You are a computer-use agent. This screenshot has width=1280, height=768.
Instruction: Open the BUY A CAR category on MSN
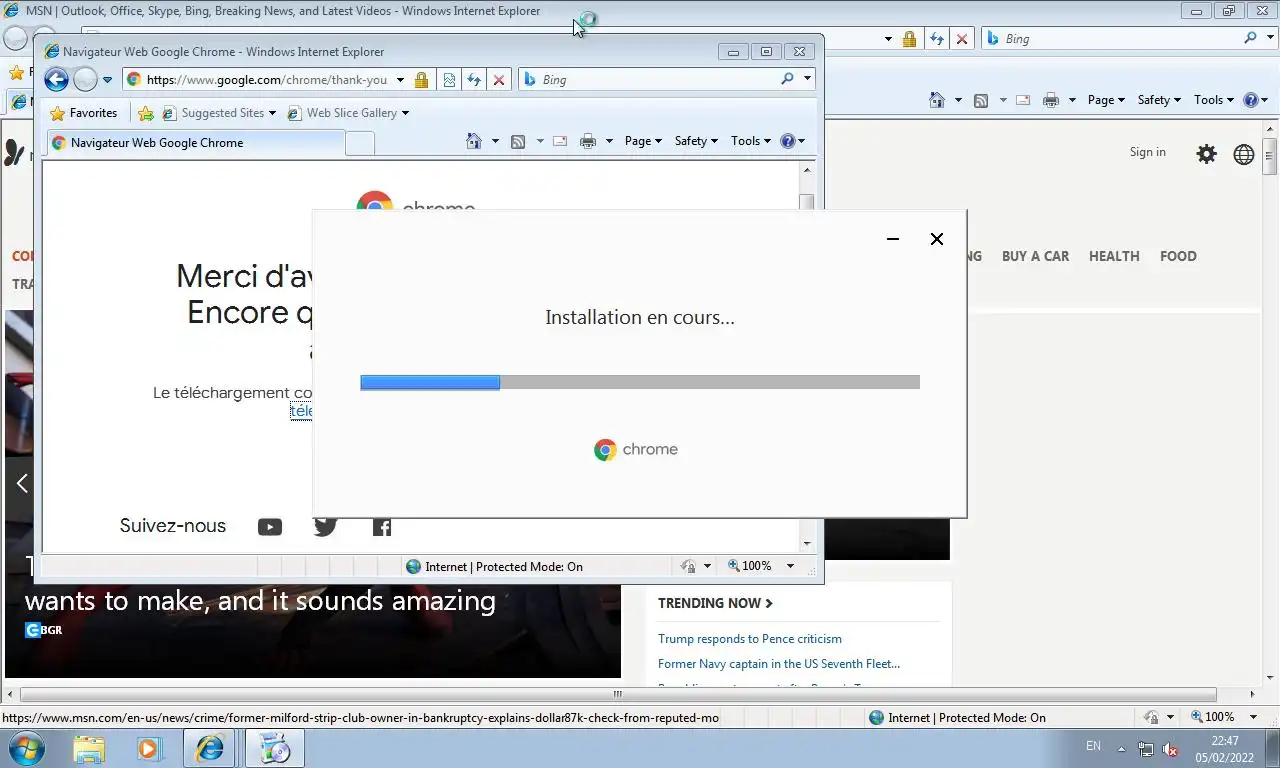click(1035, 256)
